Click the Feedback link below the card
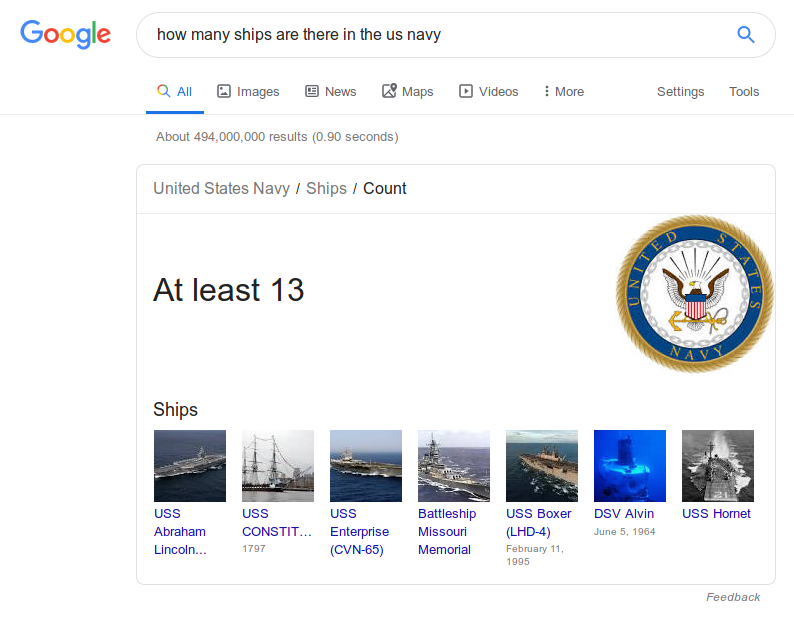The width and height of the screenshot is (794, 618). (x=733, y=597)
